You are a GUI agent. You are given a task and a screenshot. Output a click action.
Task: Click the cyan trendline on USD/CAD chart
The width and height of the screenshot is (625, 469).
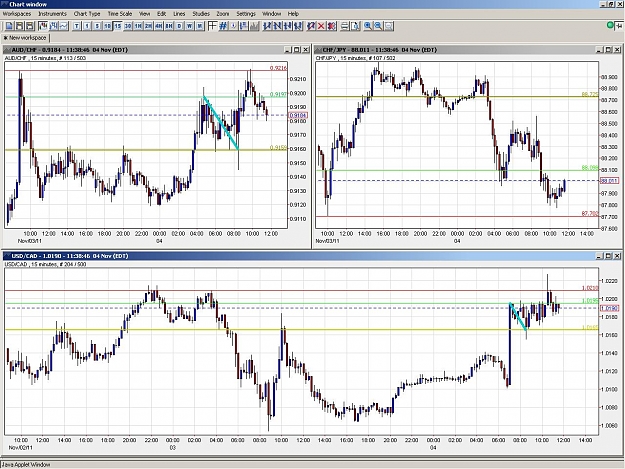pos(518,316)
